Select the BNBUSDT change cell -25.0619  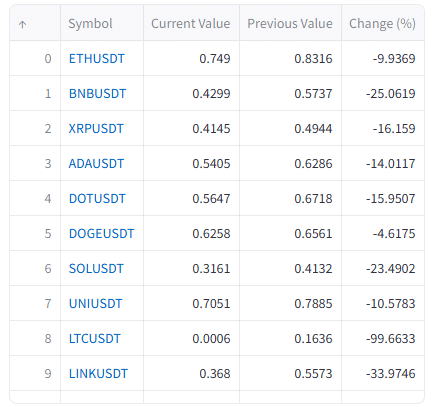pos(383,93)
